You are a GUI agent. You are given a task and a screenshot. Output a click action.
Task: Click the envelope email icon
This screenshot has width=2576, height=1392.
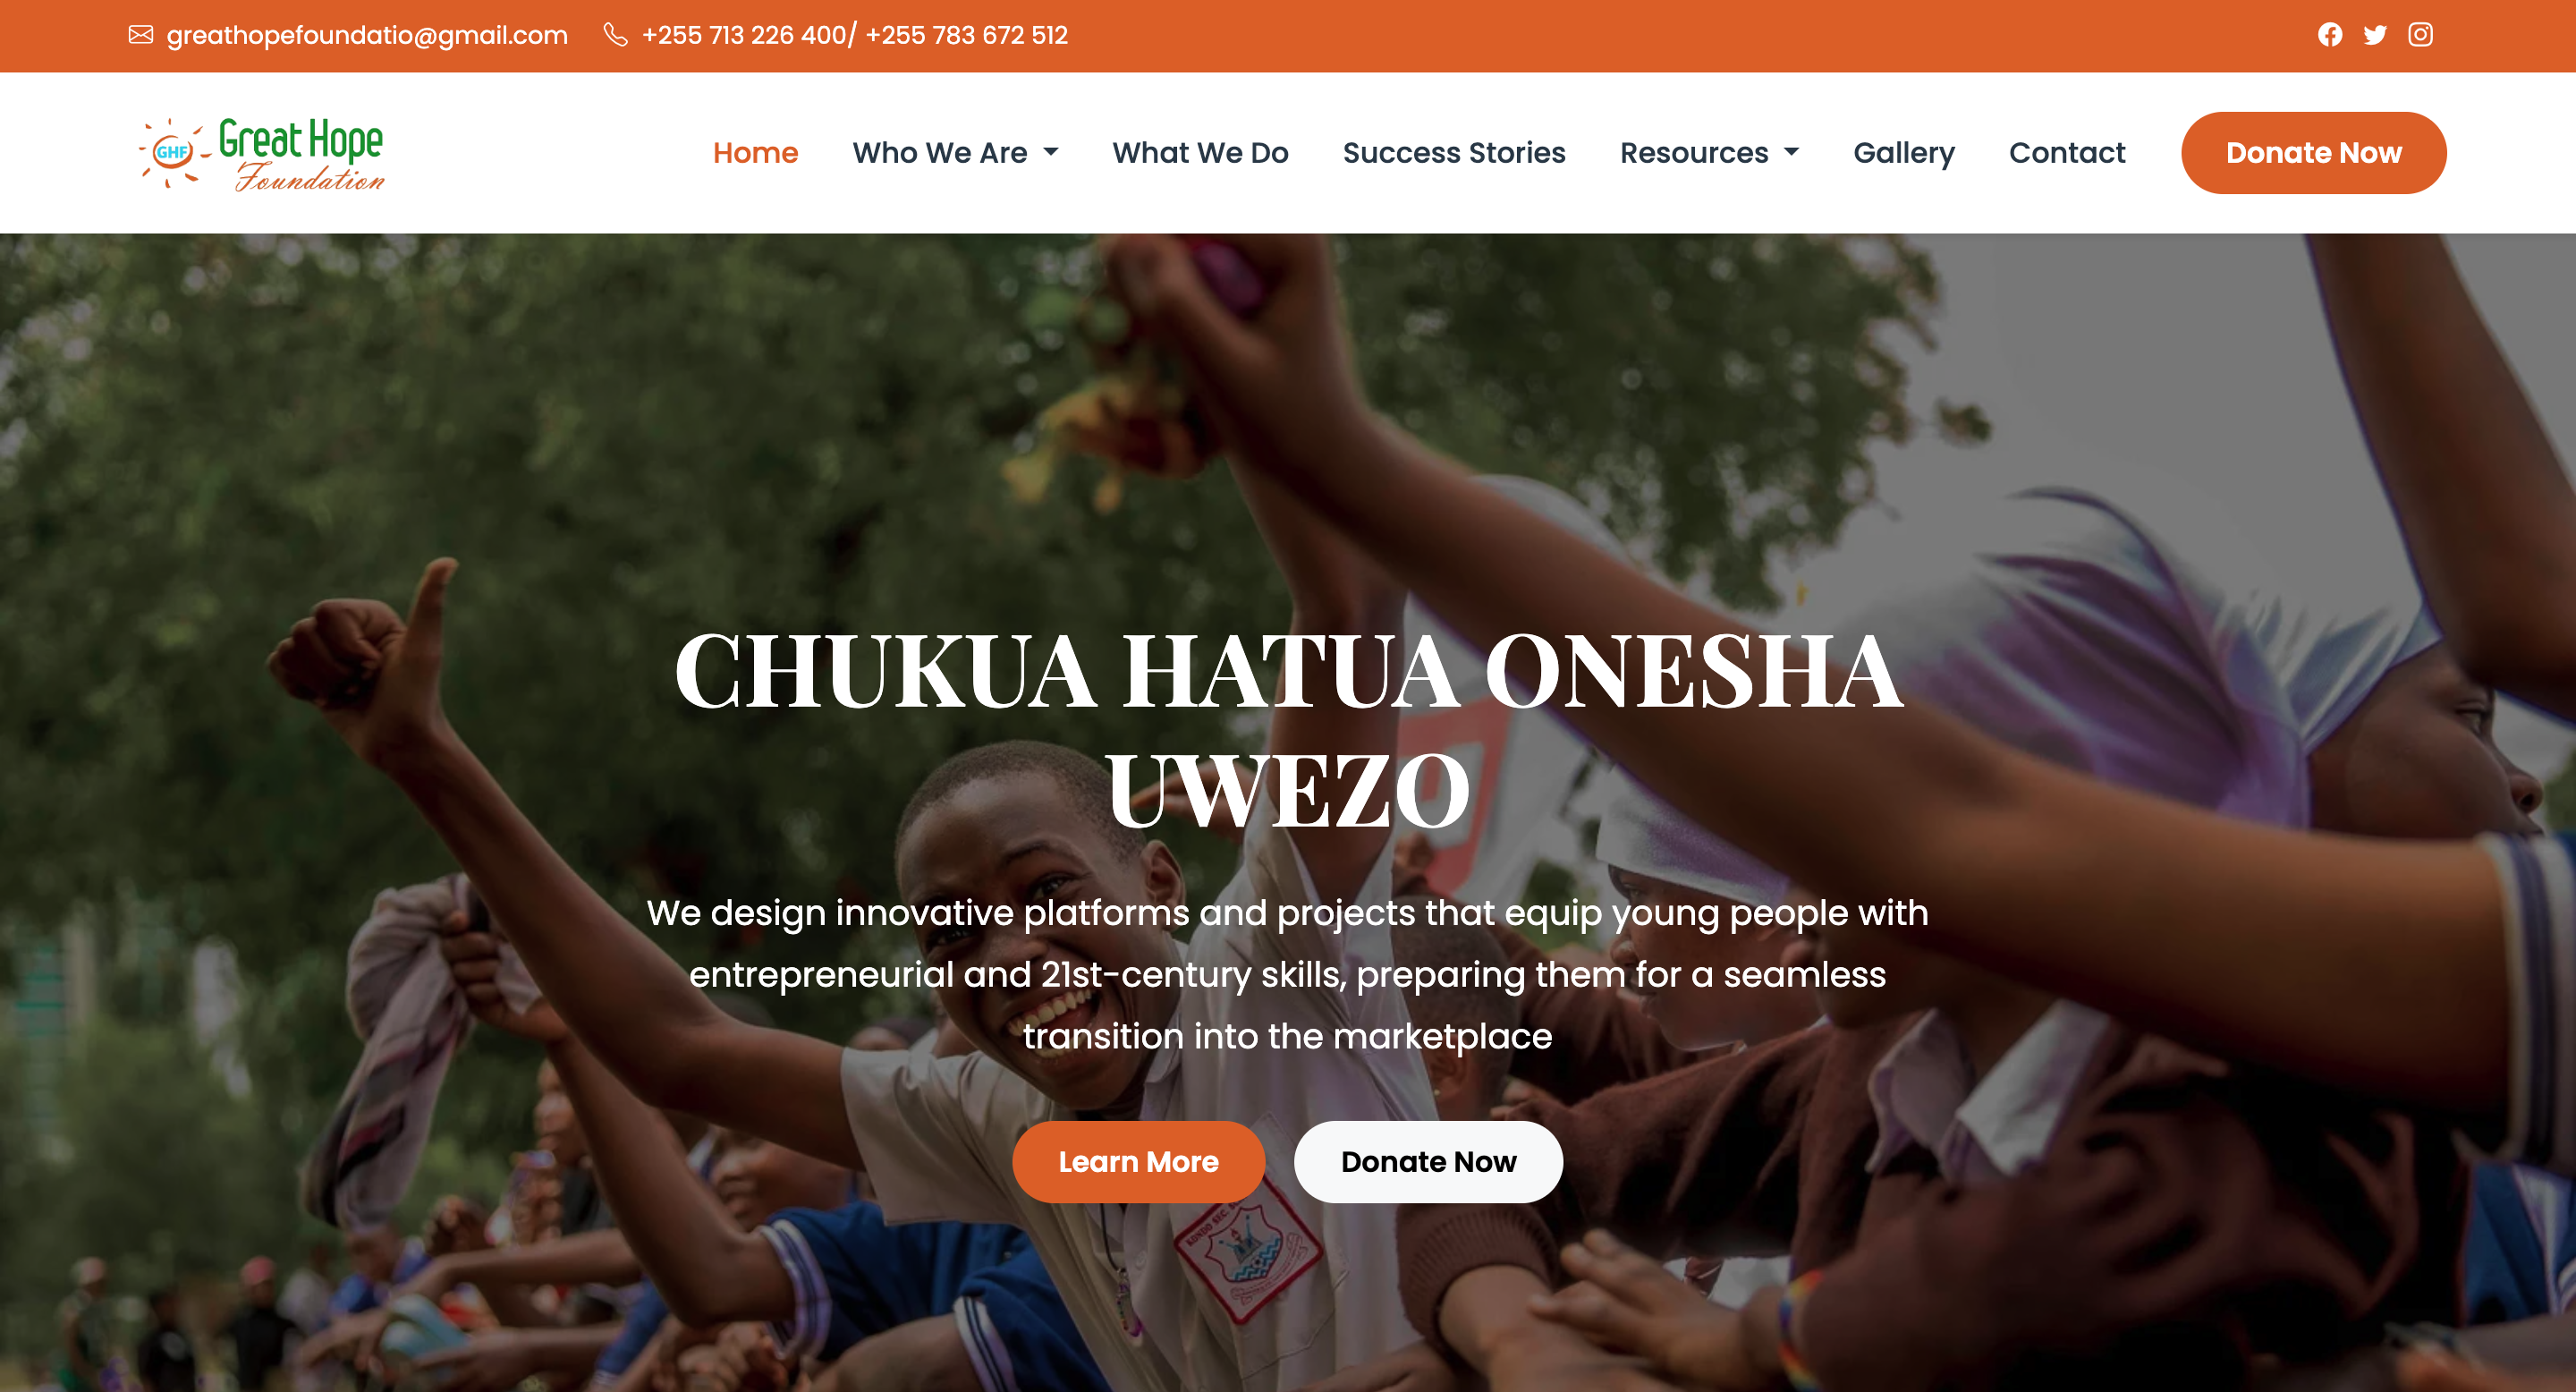[x=141, y=35]
